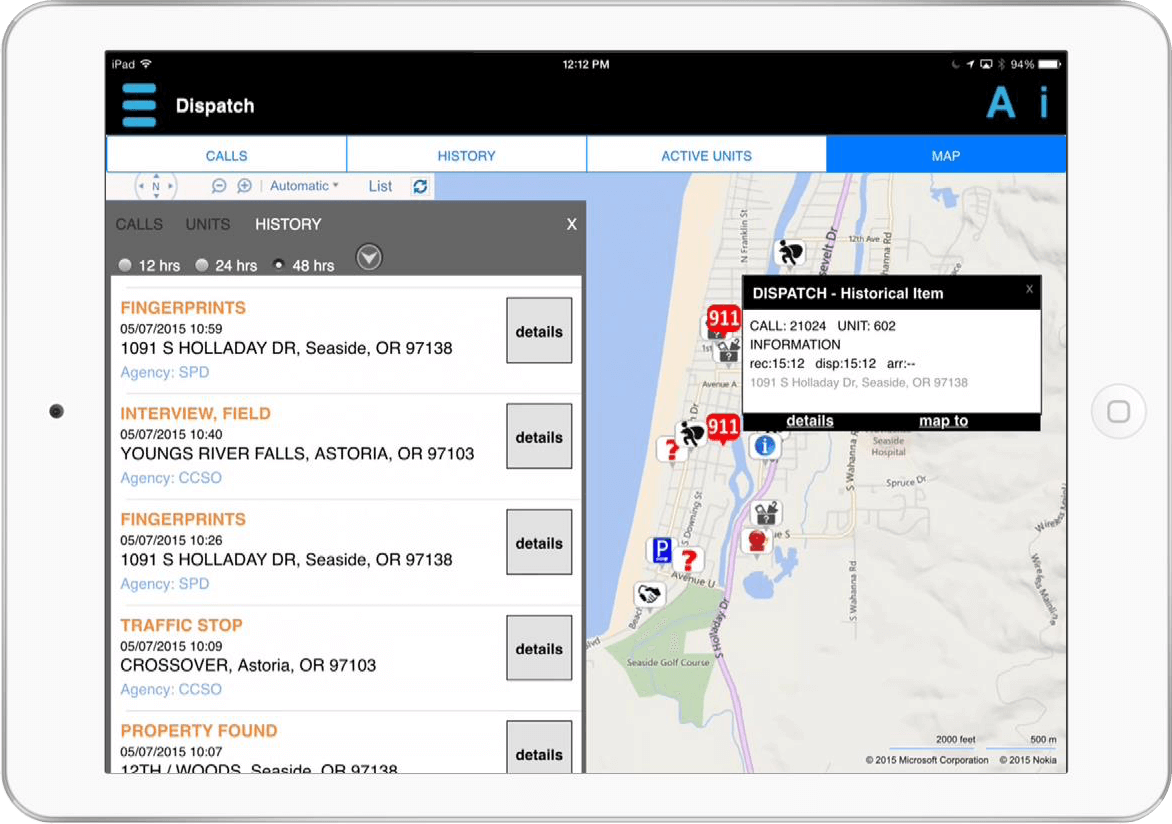Click the TRAFFIC STOP heading
This screenshot has height=824, width=1172.
point(182,625)
